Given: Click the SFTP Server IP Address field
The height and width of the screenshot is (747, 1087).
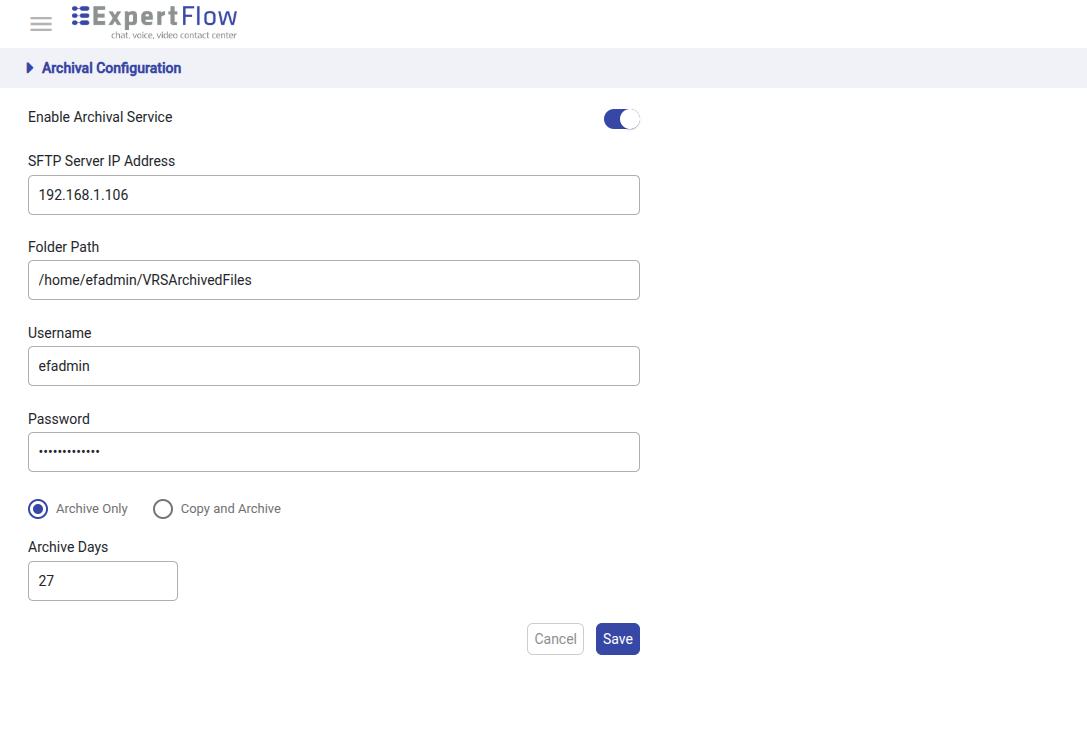Looking at the screenshot, I should [x=333, y=195].
